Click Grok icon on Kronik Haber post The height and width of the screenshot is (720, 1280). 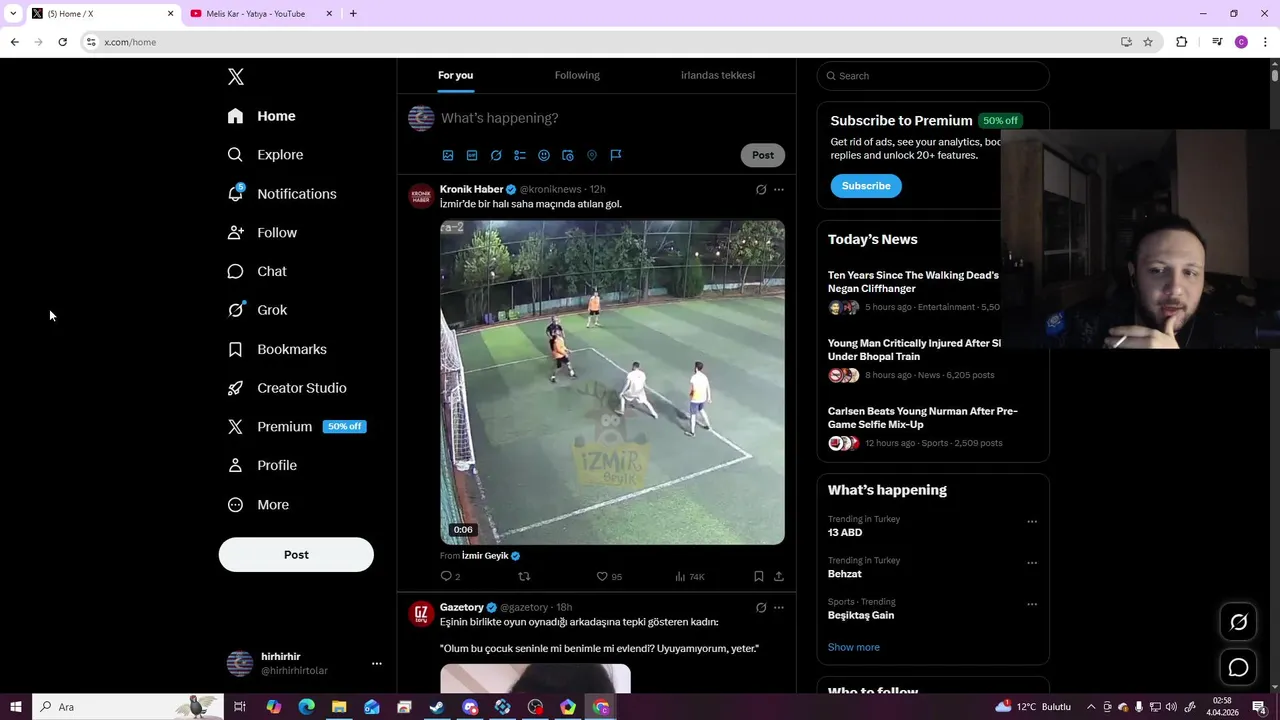coord(761,189)
